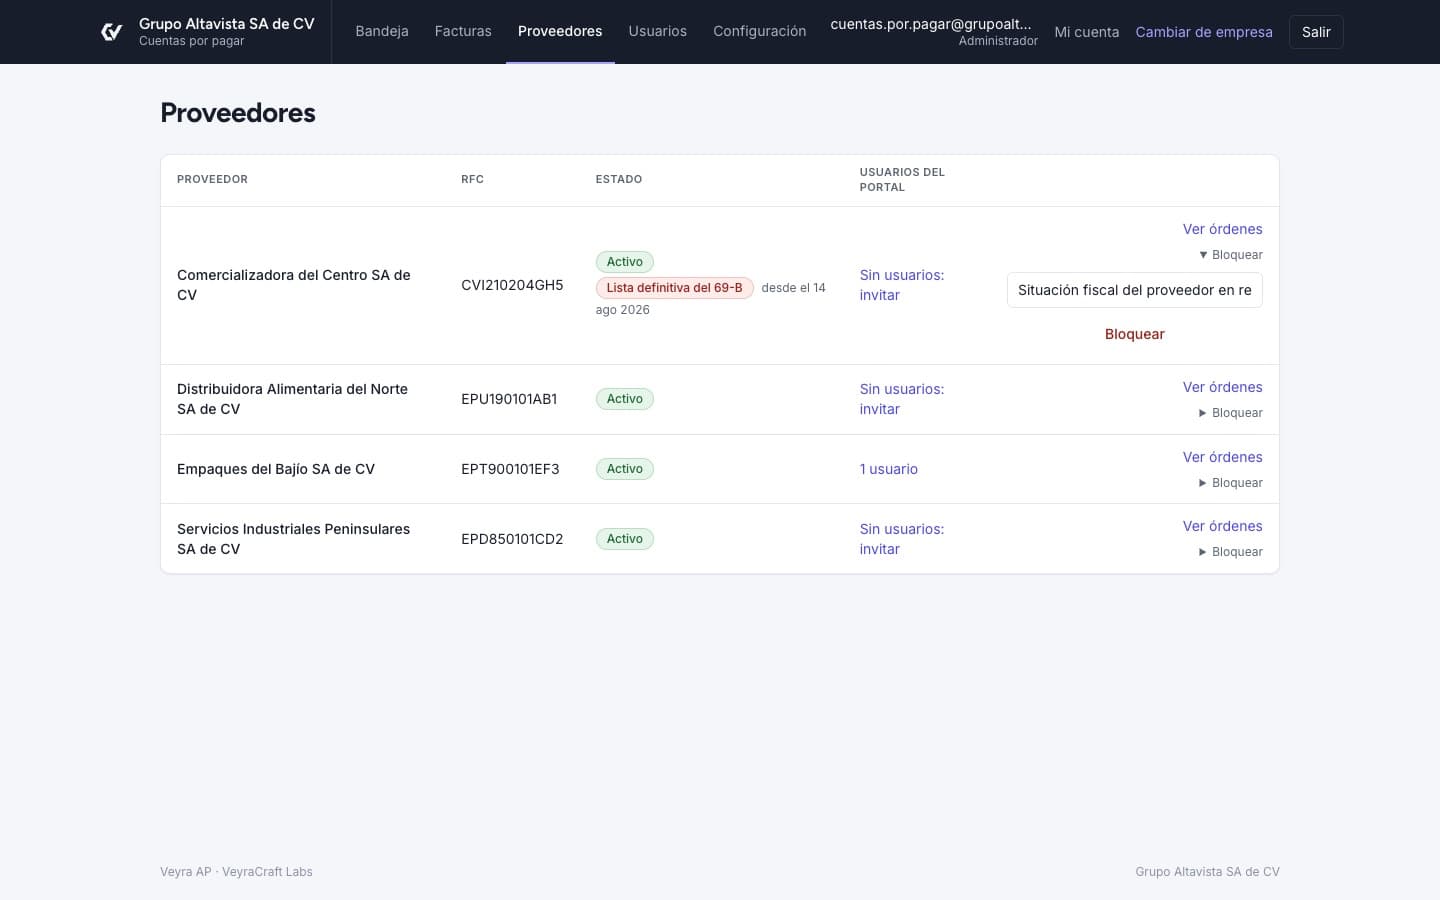Select the Proveedores tab

pyautogui.click(x=560, y=31)
